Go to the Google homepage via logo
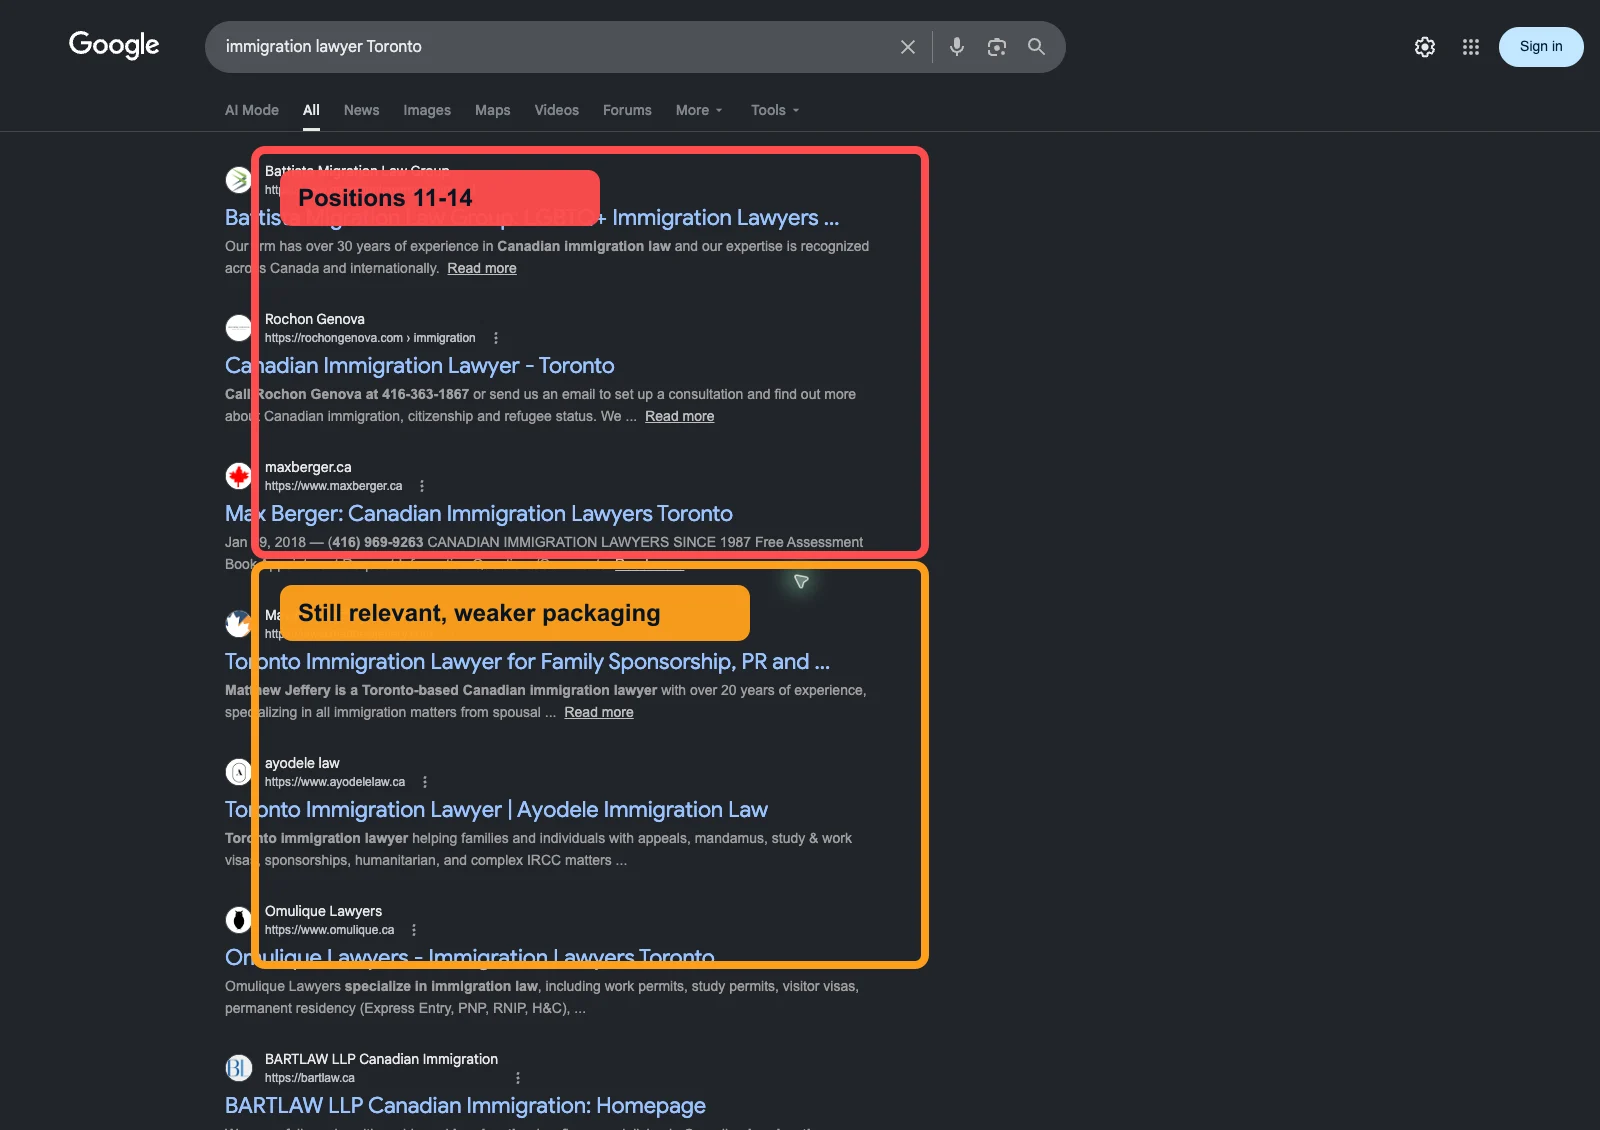The height and width of the screenshot is (1130, 1600). [x=114, y=45]
